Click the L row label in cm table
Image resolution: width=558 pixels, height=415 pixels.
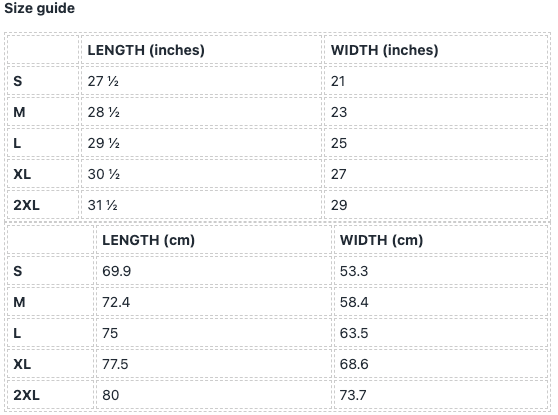click(17, 333)
